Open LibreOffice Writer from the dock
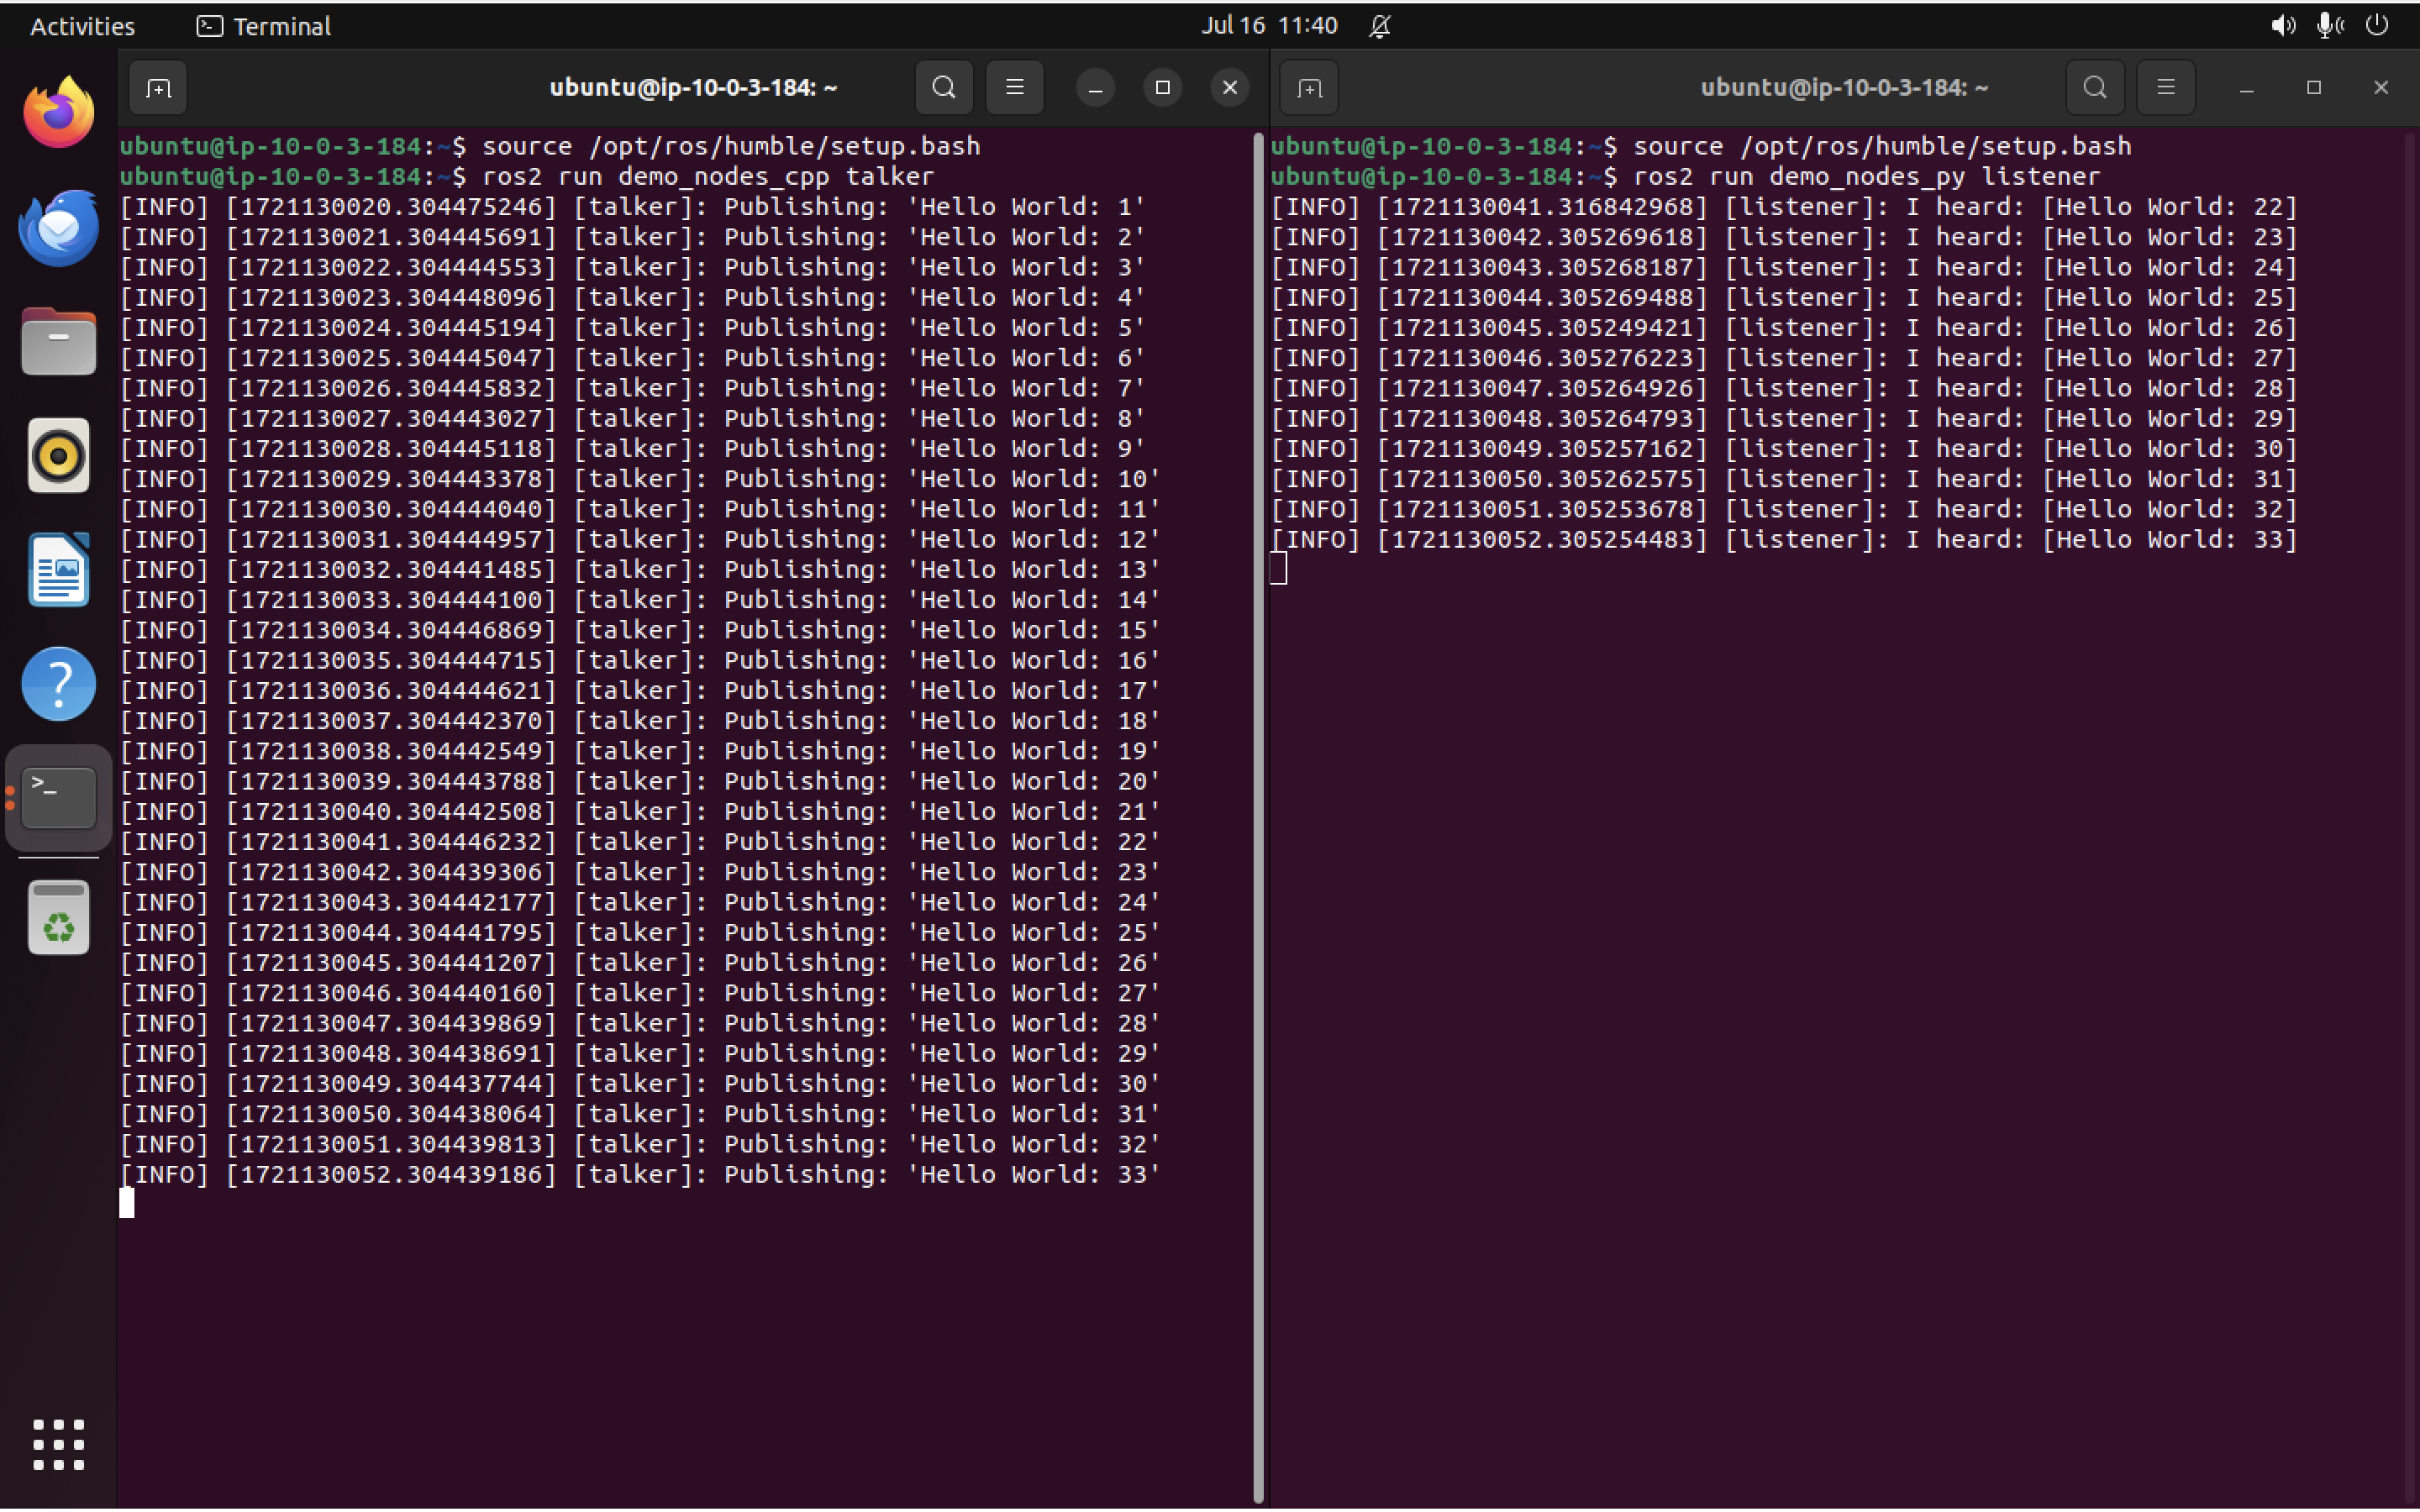Viewport: 2420px width, 1512px height. point(58,570)
